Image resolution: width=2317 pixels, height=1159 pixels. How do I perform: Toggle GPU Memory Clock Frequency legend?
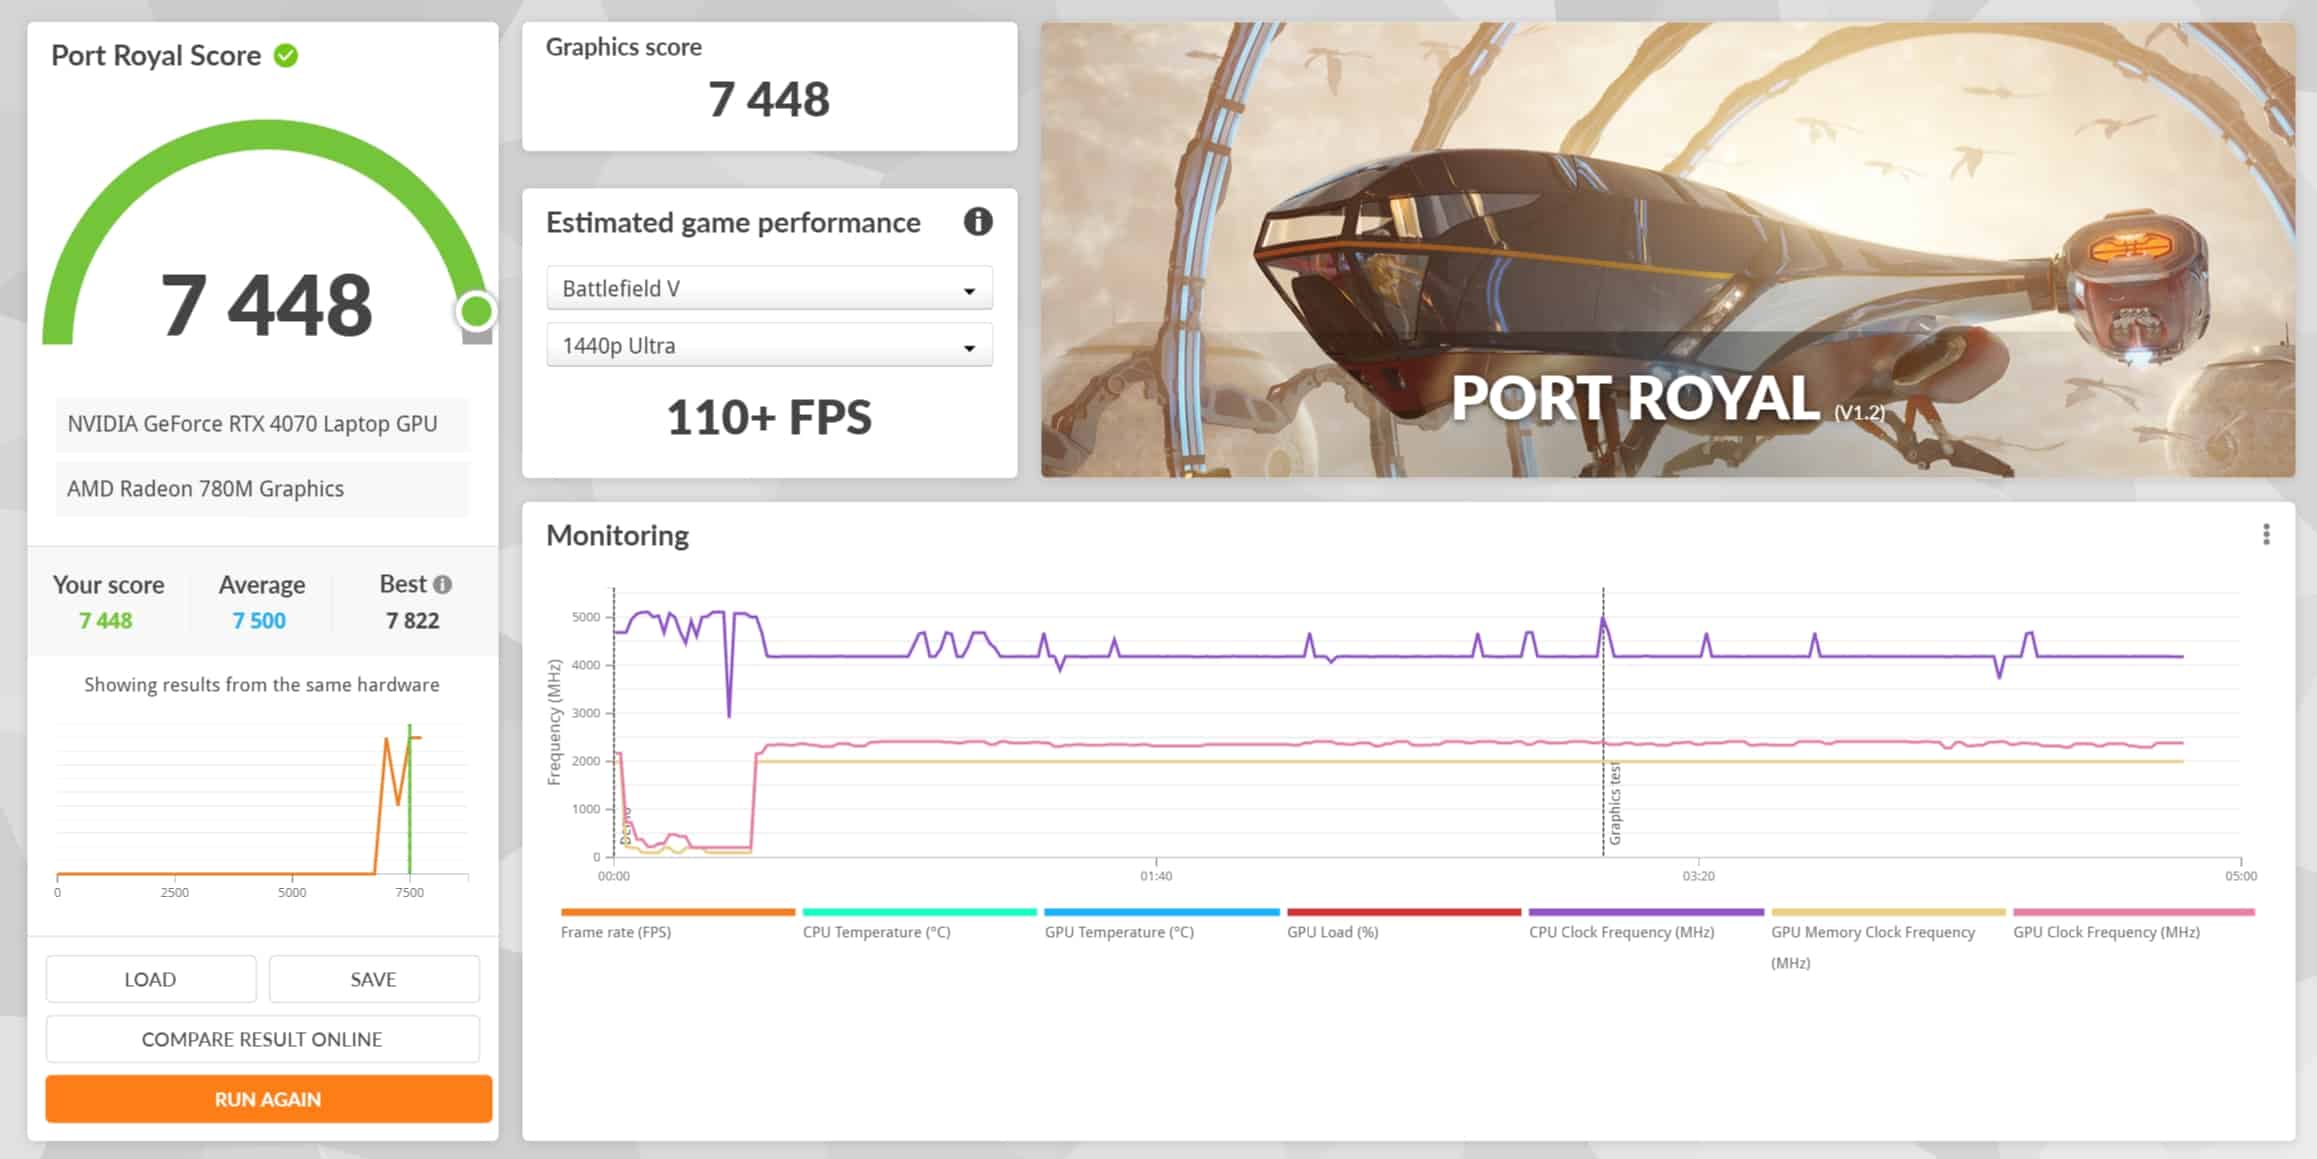(x=1872, y=932)
